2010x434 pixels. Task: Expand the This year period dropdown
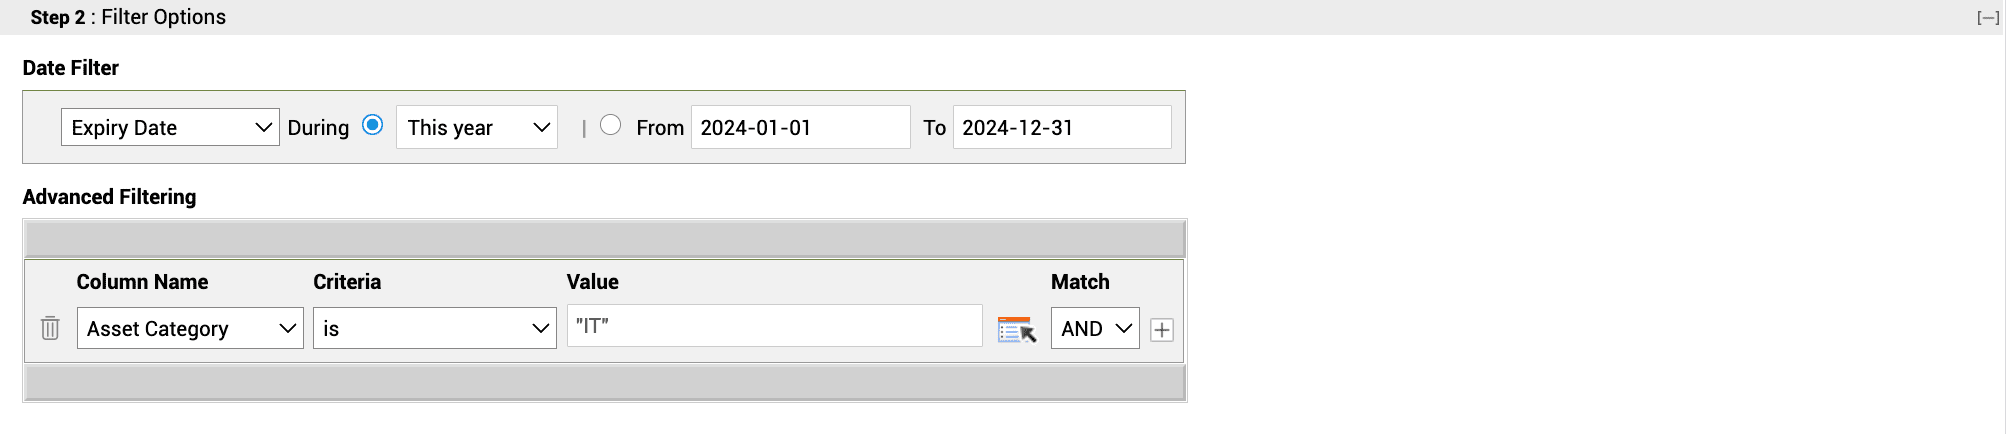point(477,127)
